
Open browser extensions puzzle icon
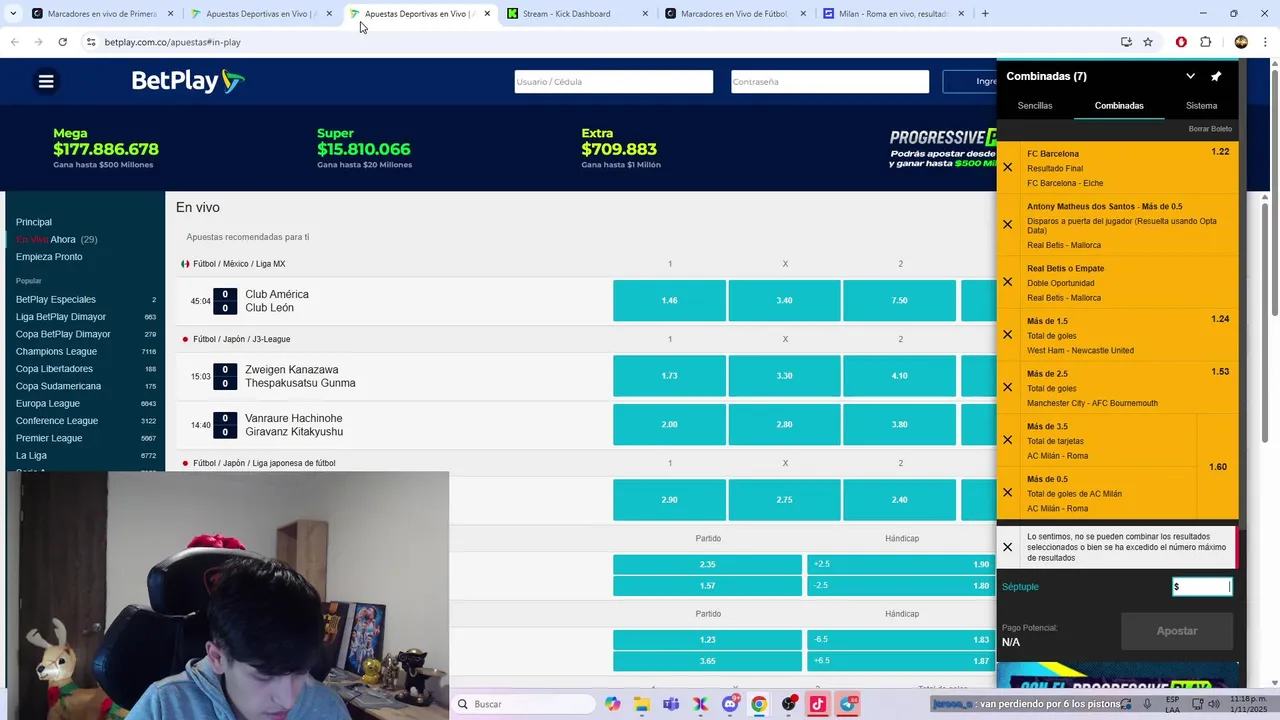pyautogui.click(x=1206, y=42)
